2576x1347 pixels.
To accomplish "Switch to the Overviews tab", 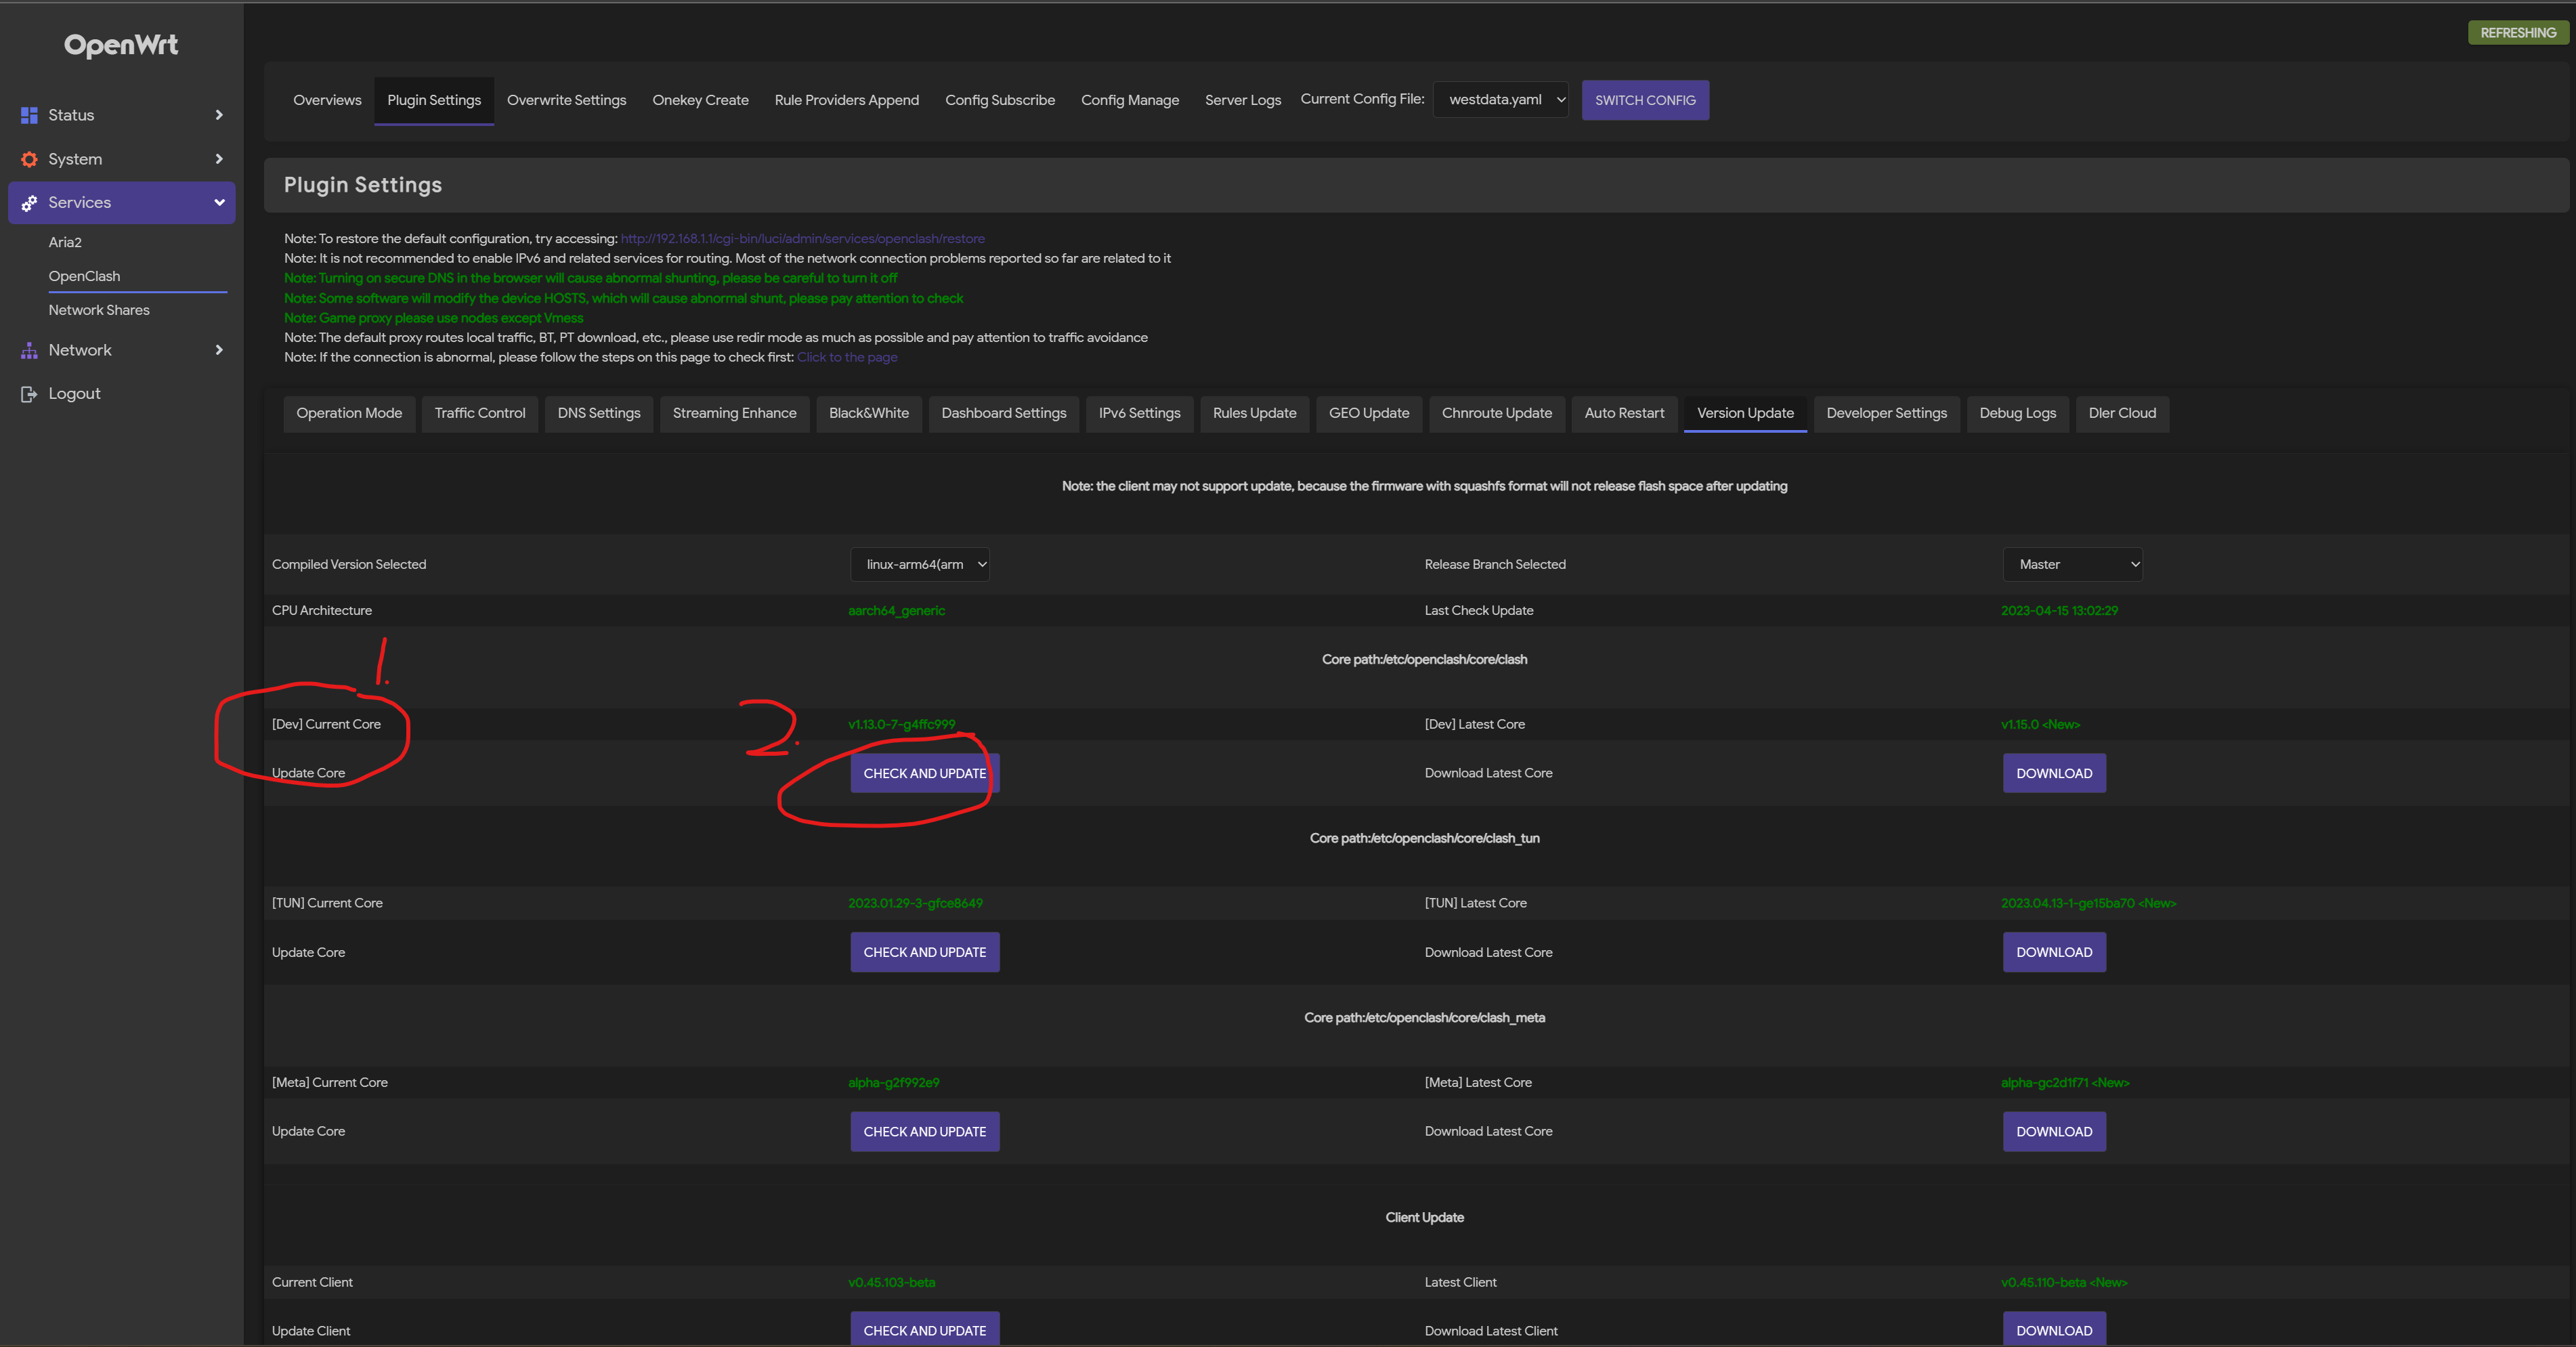I will (327, 100).
